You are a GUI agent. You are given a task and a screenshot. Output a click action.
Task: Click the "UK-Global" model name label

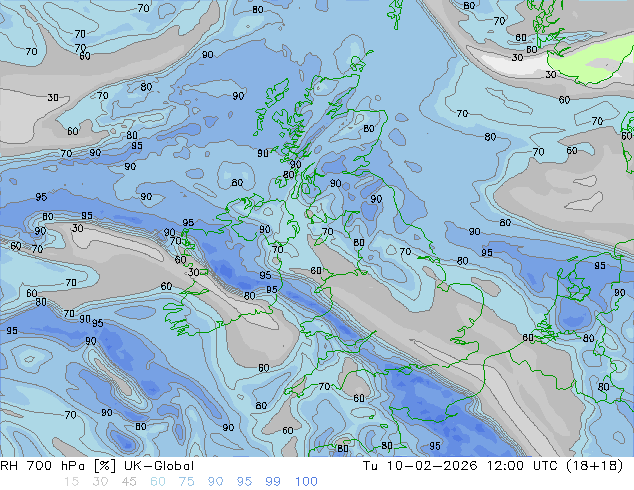[x=159, y=466]
